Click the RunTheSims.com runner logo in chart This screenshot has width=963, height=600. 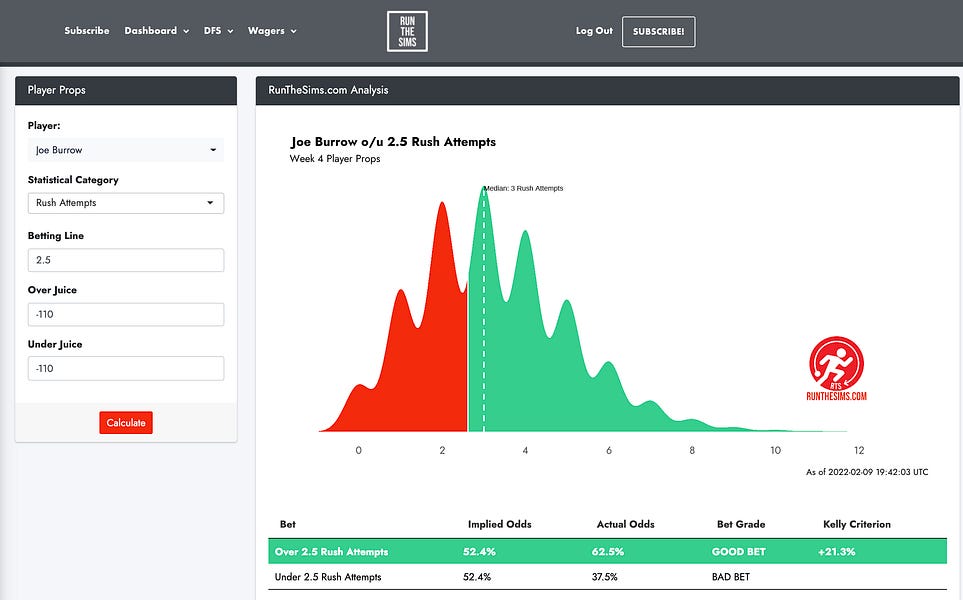point(836,368)
